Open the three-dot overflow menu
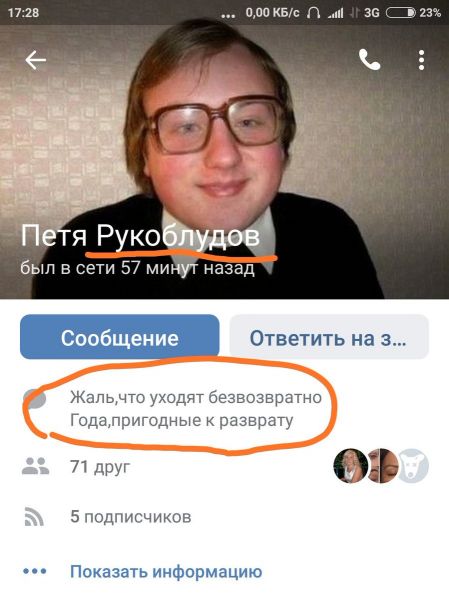This screenshot has width=449, height=600. coord(421,60)
